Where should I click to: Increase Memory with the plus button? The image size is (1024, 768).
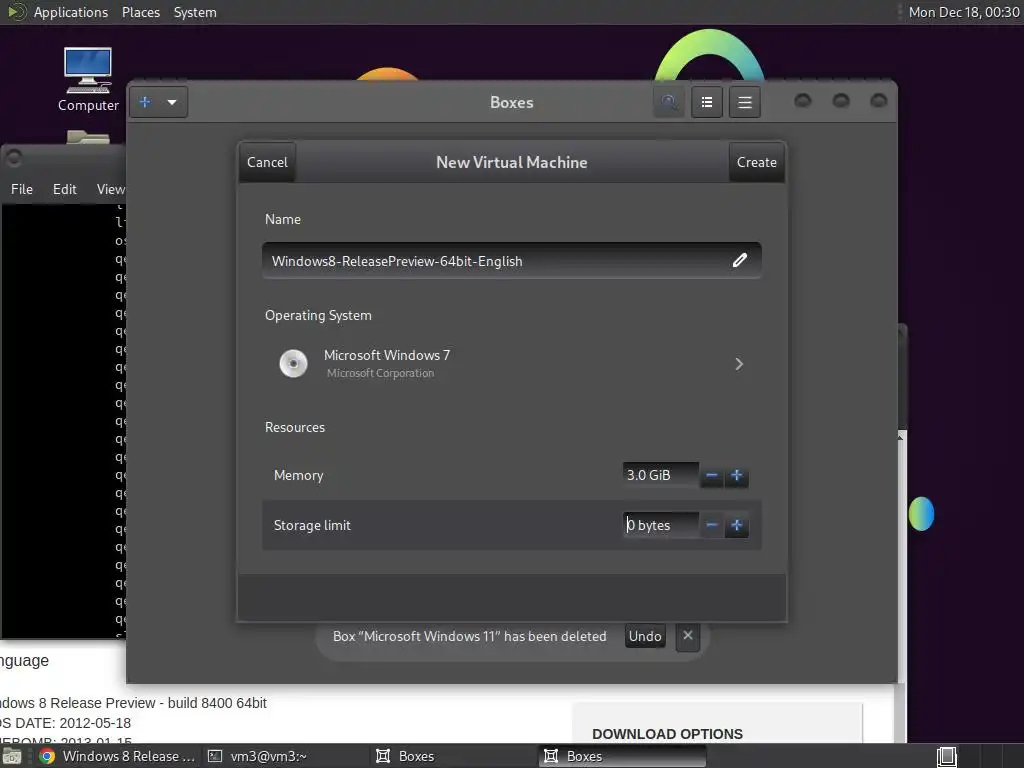[737, 475]
